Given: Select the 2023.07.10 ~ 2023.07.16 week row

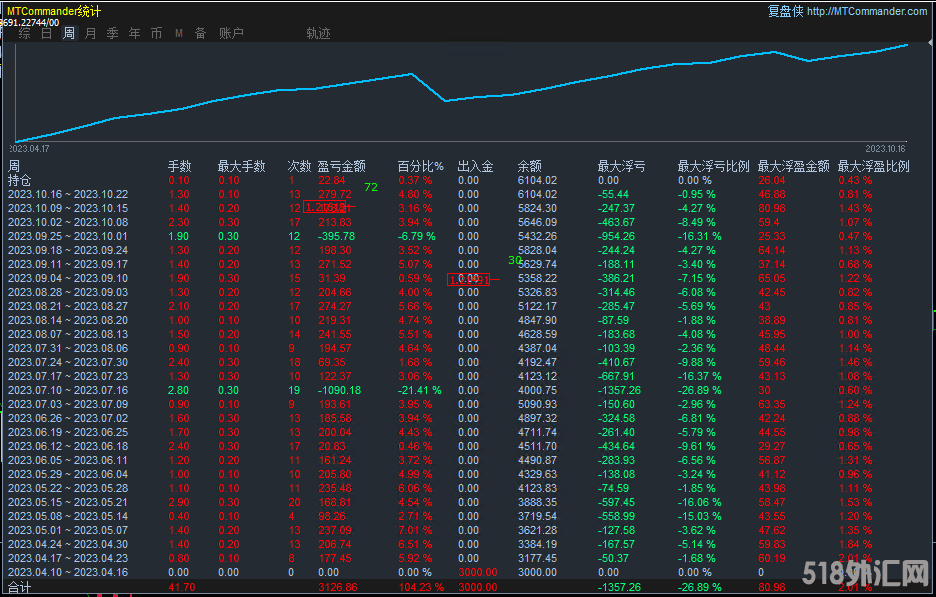Looking at the screenshot, I should [x=68, y=390].
